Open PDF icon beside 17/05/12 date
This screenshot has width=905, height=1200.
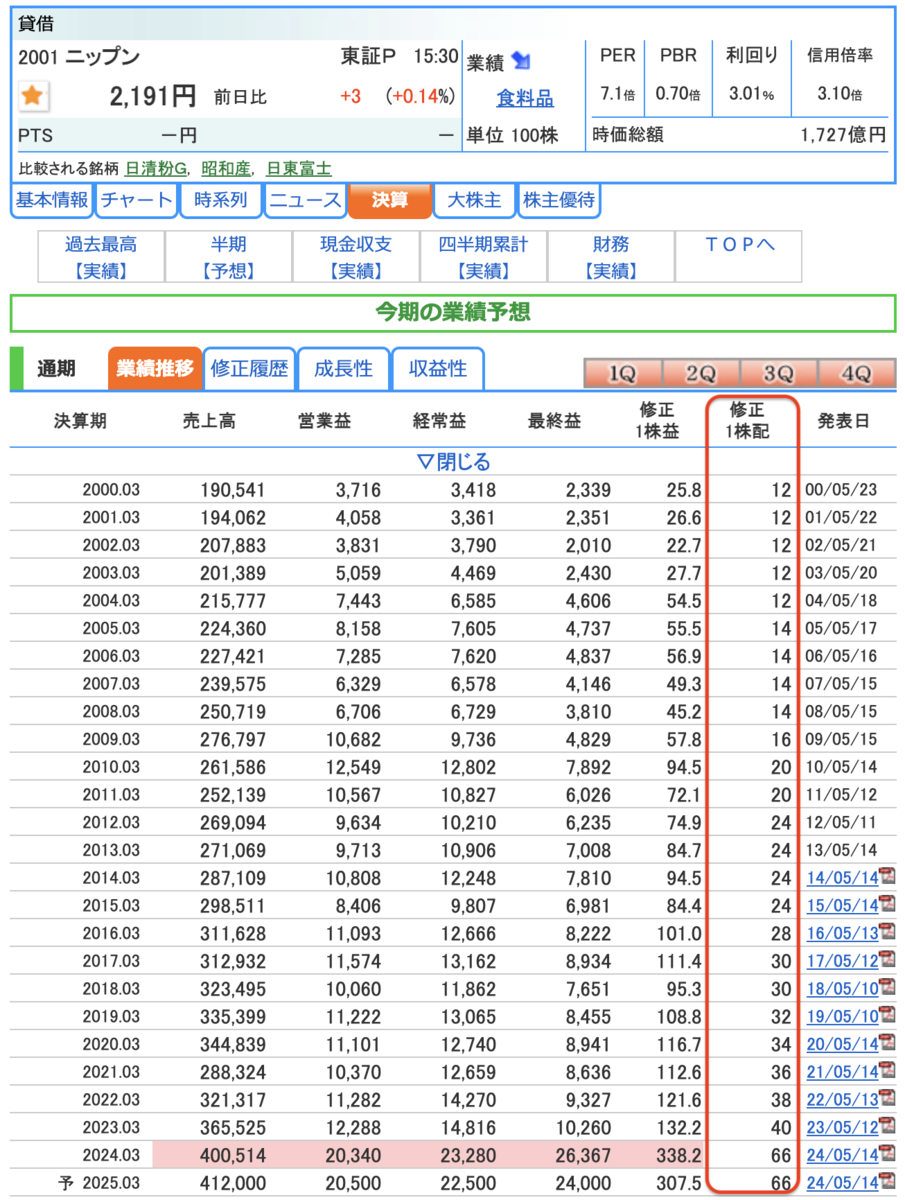[x=886, y=961]
